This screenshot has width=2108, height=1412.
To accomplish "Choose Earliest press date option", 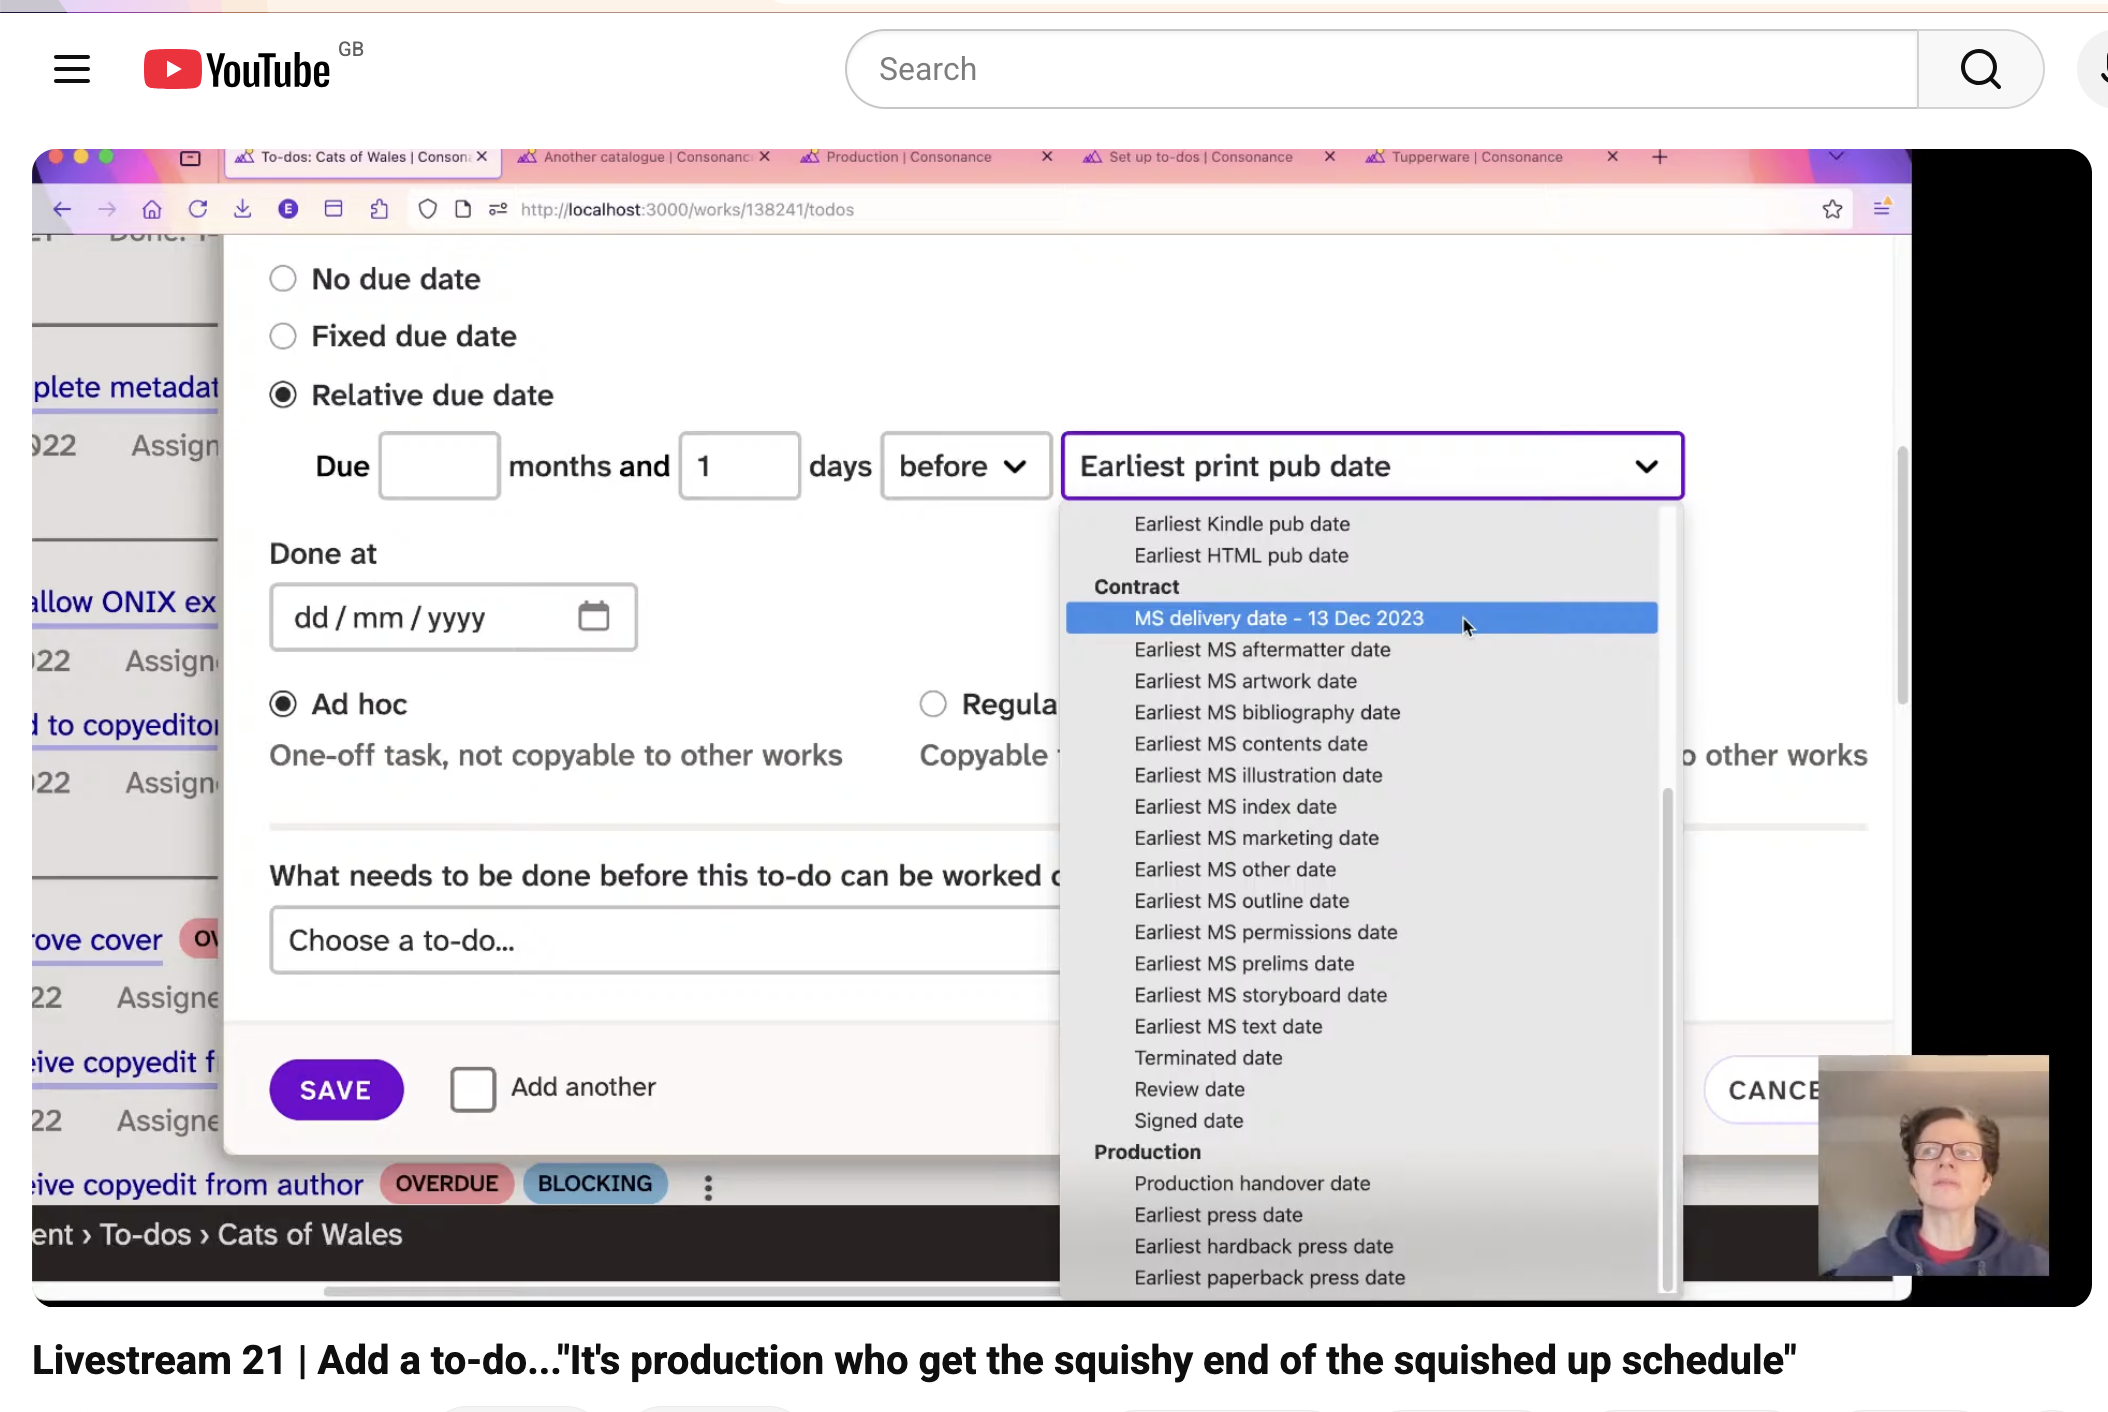I will [1218, 1215].
